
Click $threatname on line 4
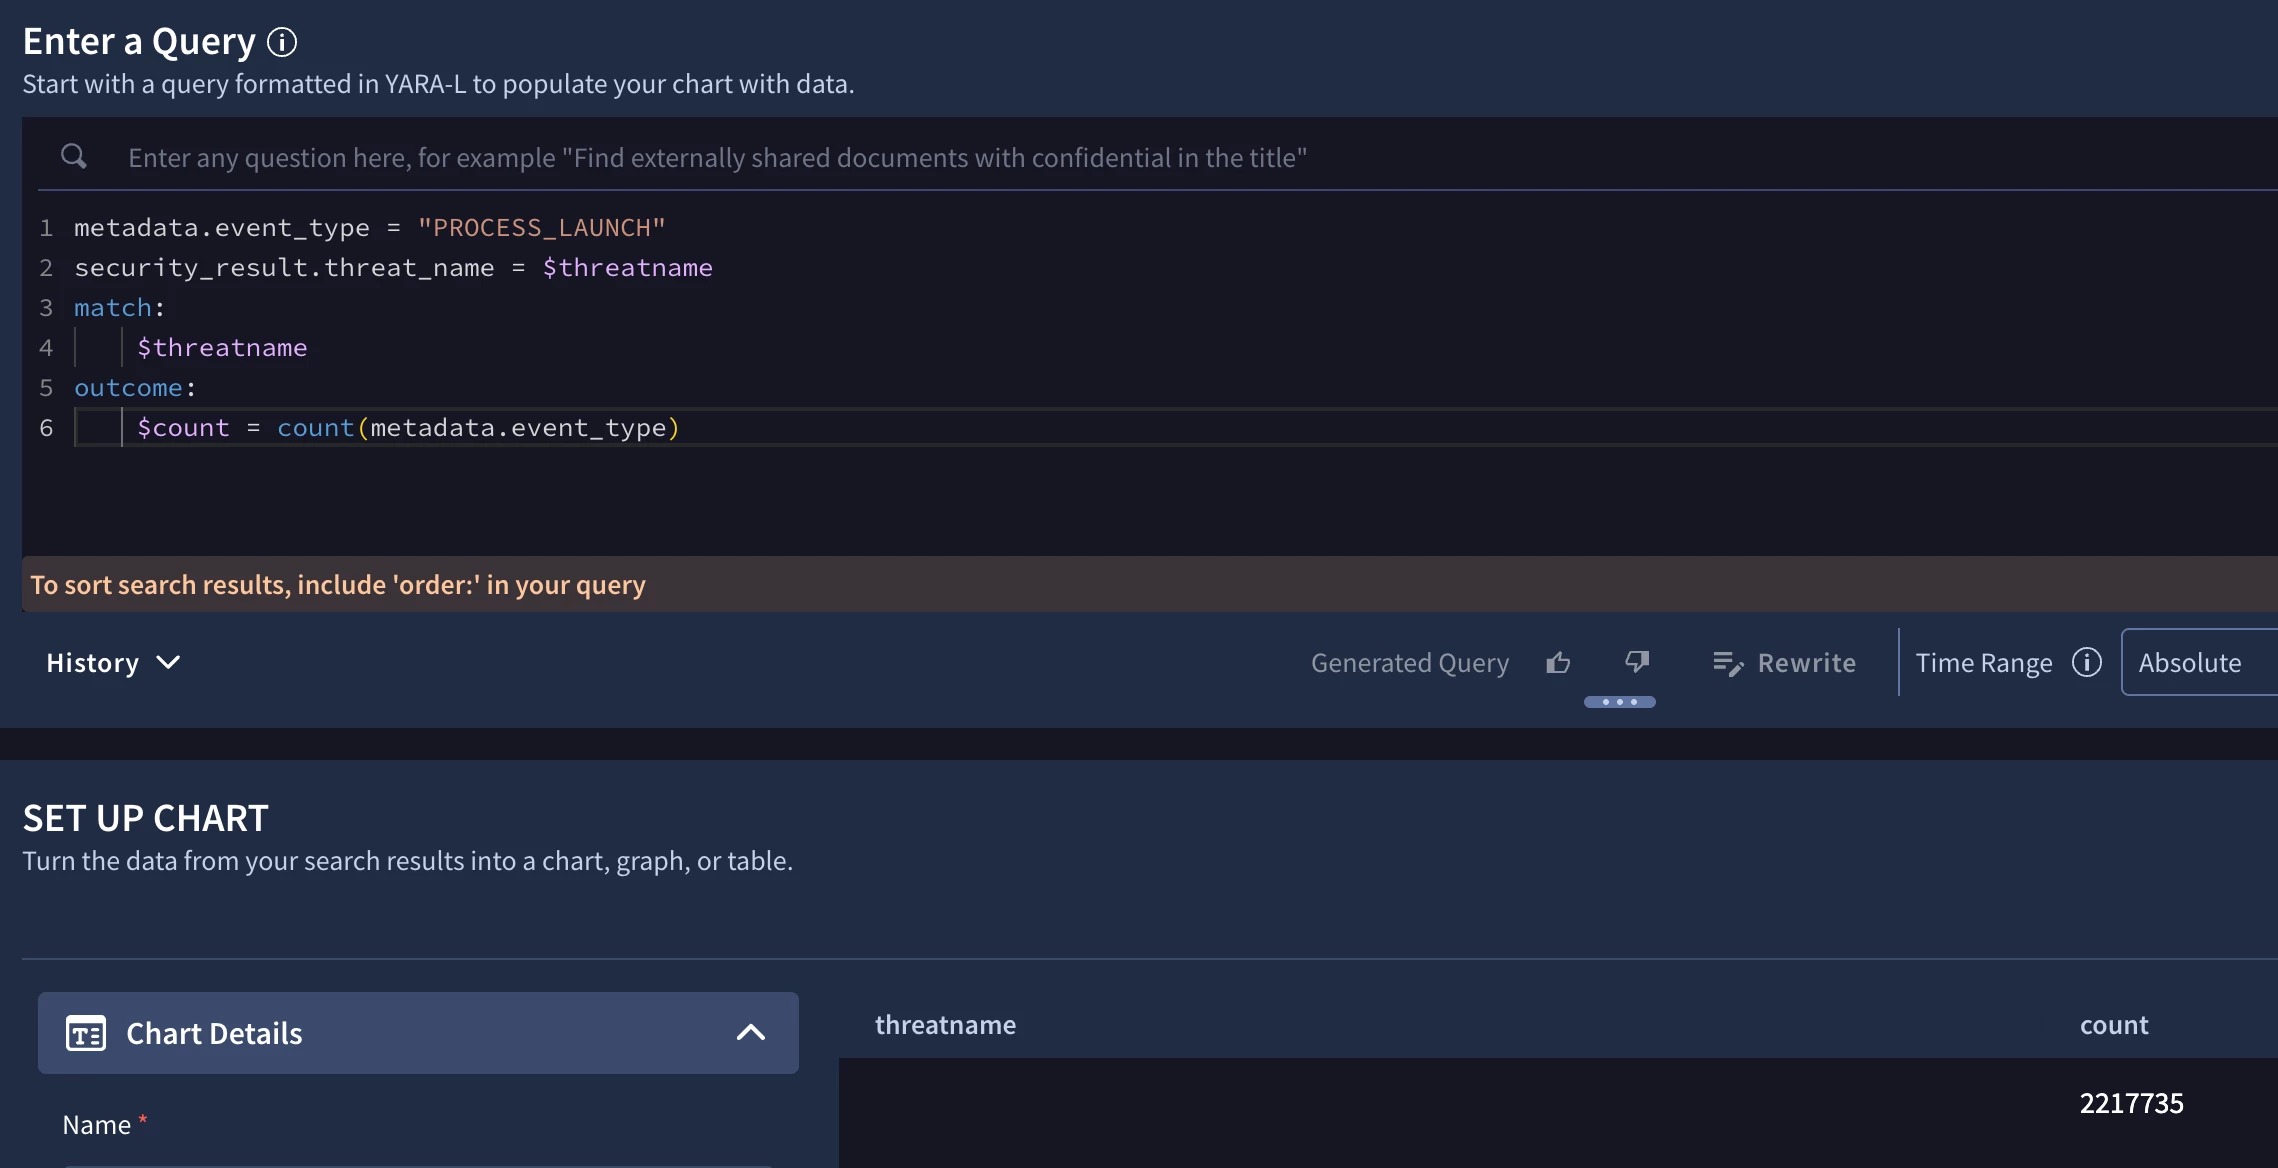222,348
